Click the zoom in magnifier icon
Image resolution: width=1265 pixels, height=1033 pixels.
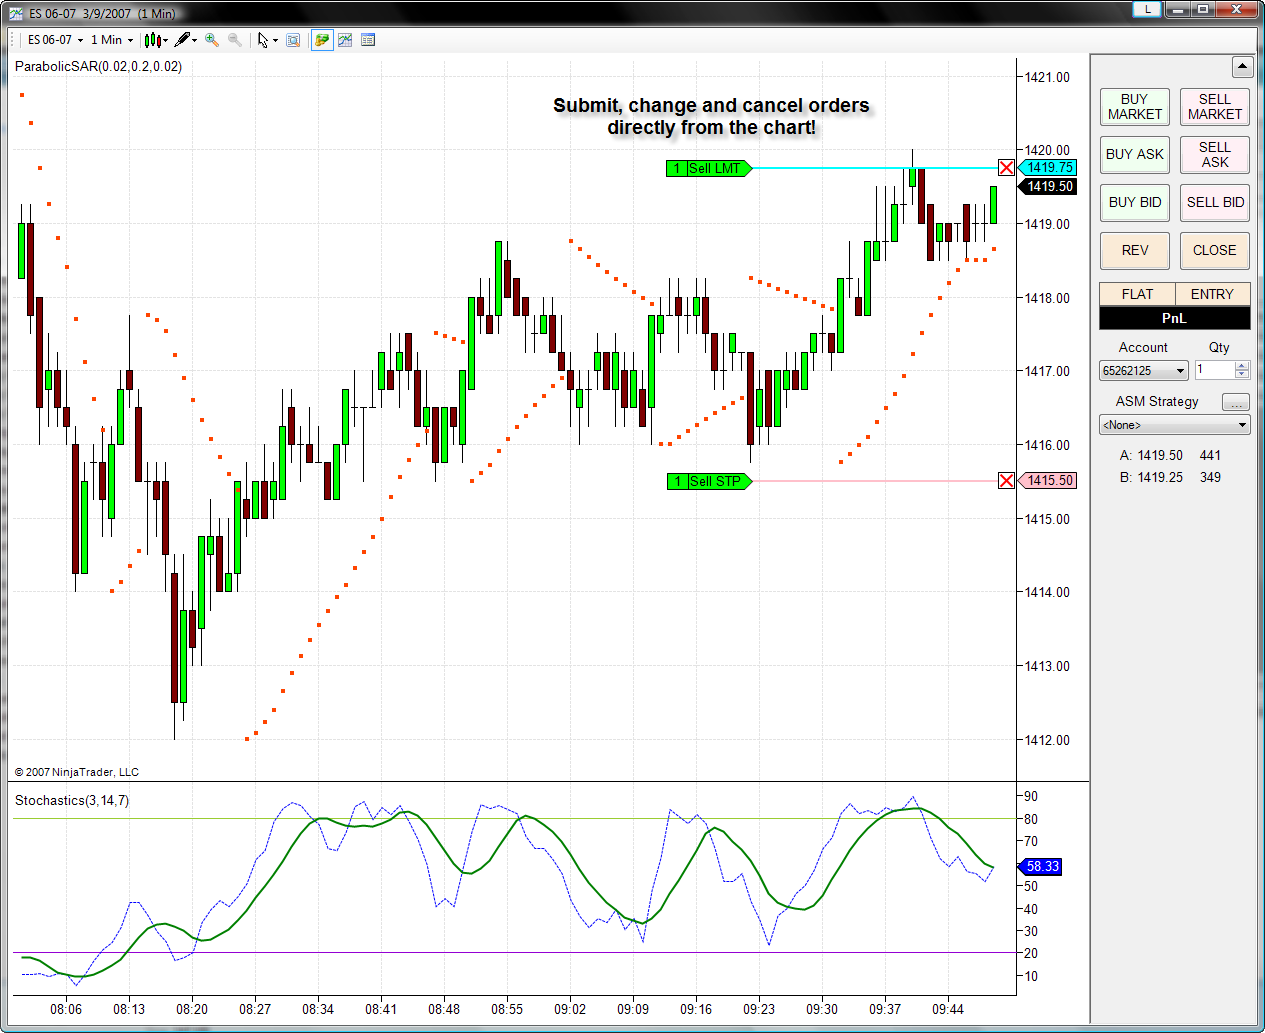click(x=212, y=40)
